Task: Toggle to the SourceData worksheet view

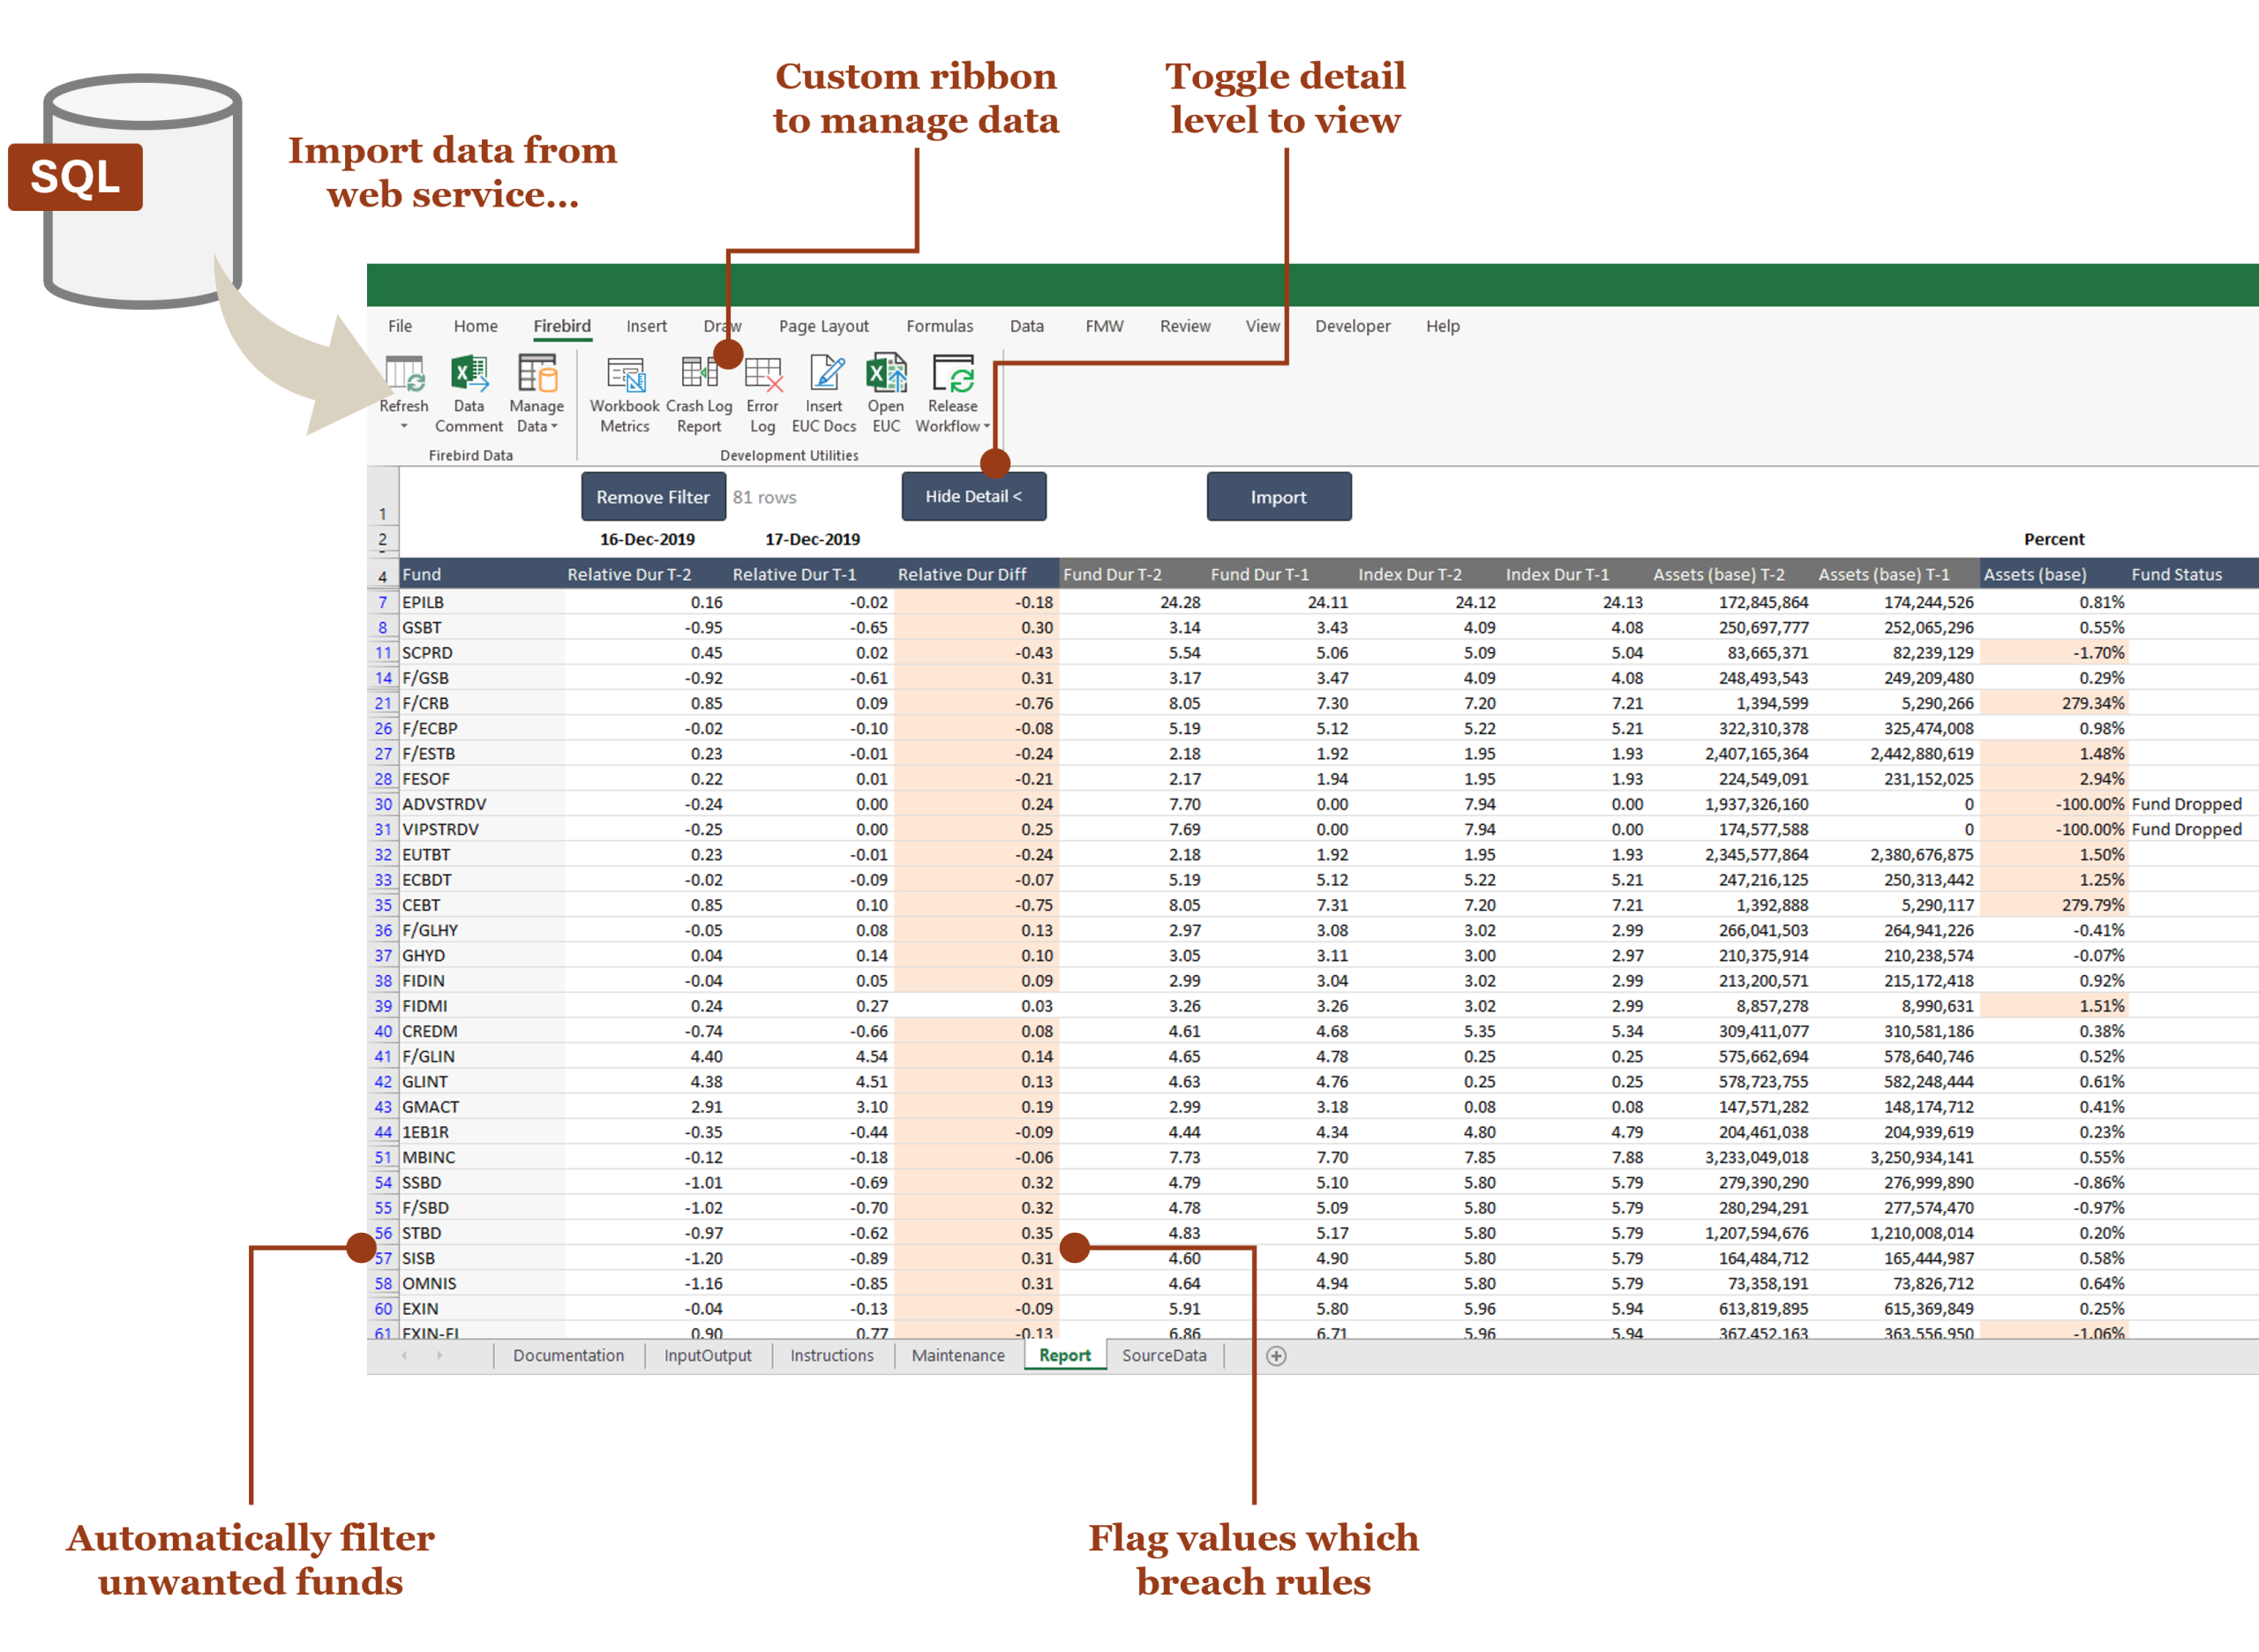Action: (x=1164, y=1355)
